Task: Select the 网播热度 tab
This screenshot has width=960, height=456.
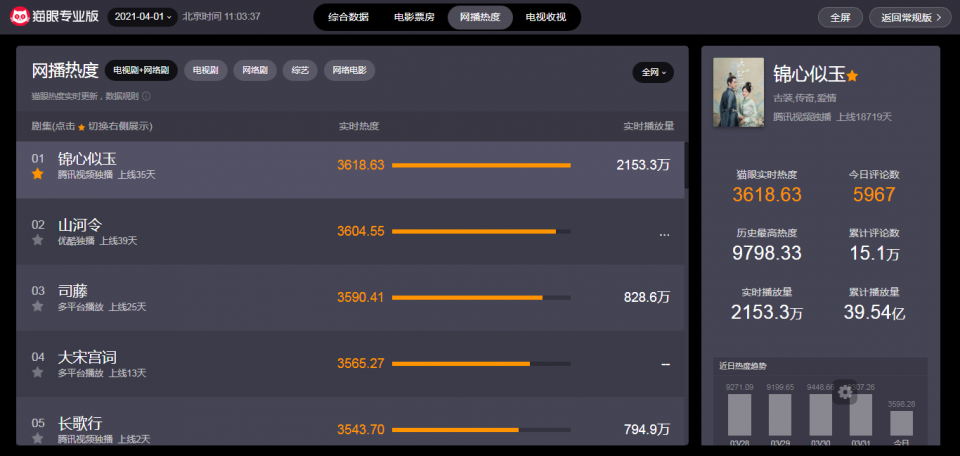Action: click(x=480, y=17)
